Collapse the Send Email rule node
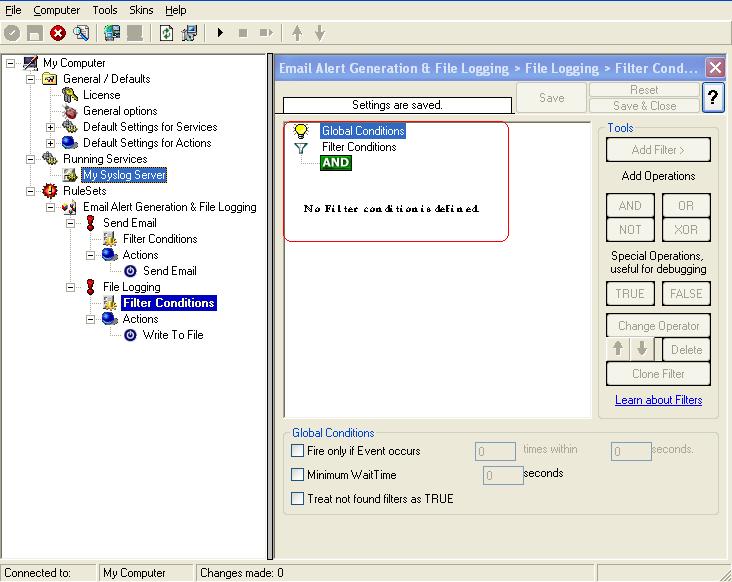The image size is (732, 582). 70,223
